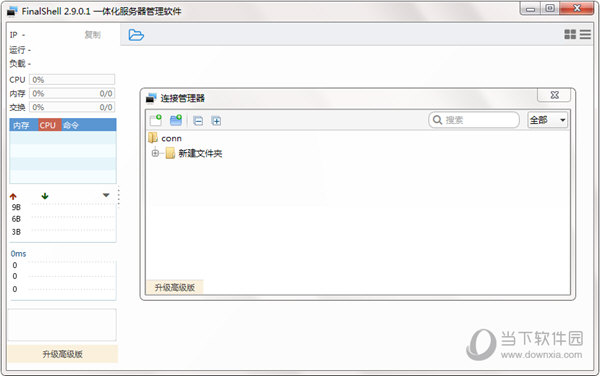This screenshot has width=600, height=376.
Task: Select the conn root folder
Action: pyautogui.click(x=165, y=138)
